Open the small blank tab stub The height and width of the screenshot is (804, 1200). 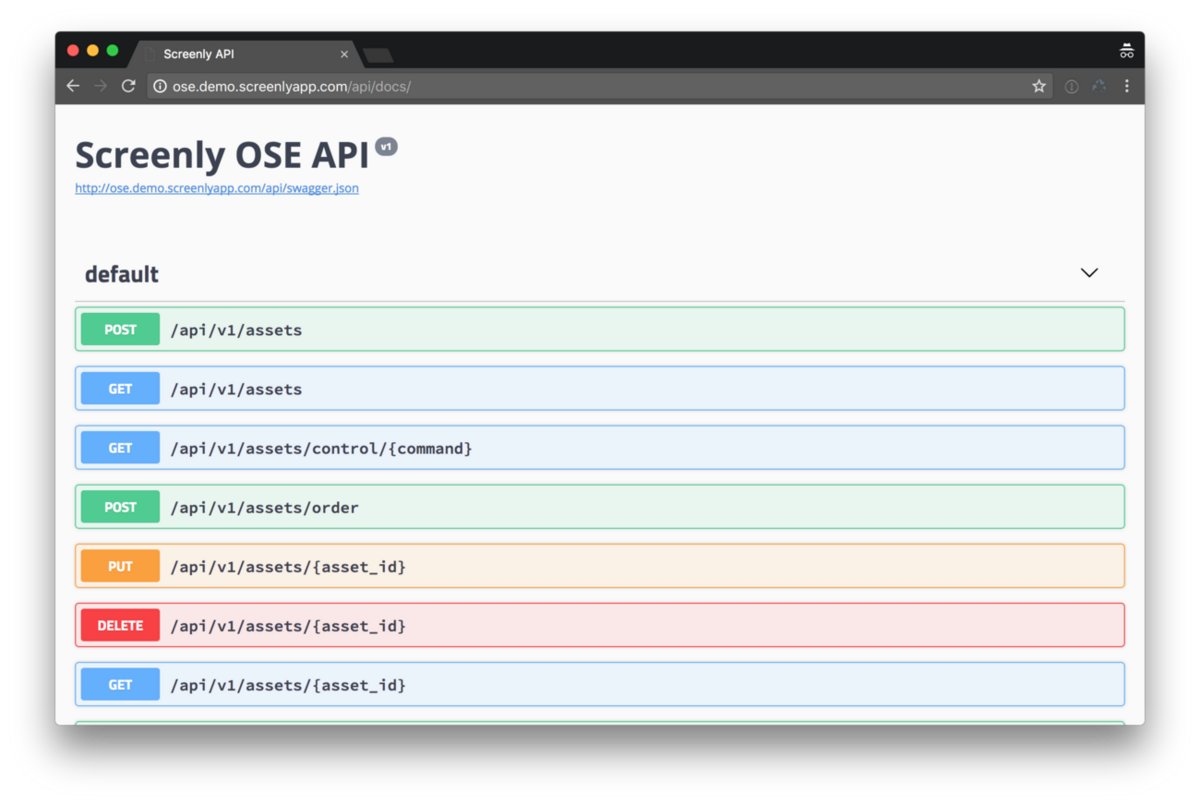click(377, 55)
